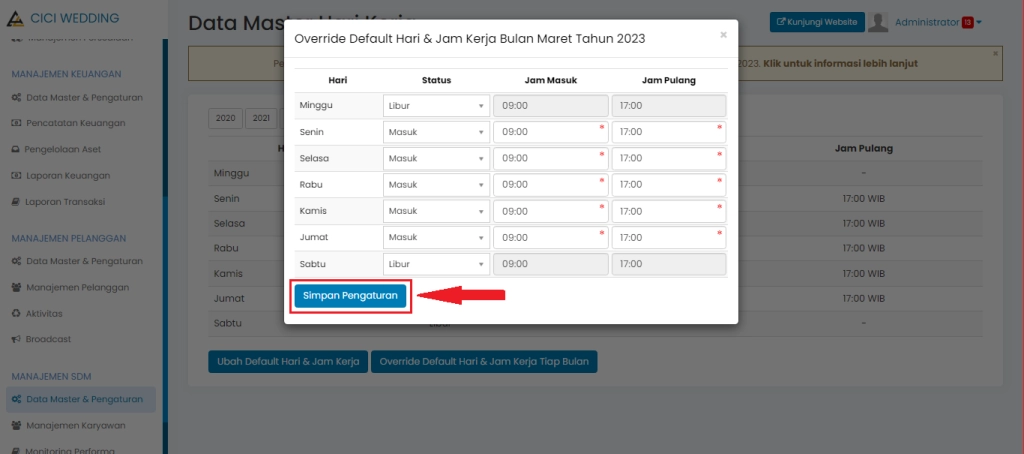Open Broadcast in the sidebar

48,339
